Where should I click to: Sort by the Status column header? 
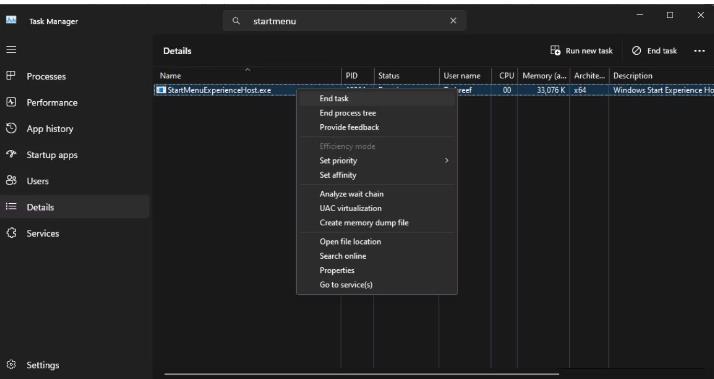(x=406, y=76)
